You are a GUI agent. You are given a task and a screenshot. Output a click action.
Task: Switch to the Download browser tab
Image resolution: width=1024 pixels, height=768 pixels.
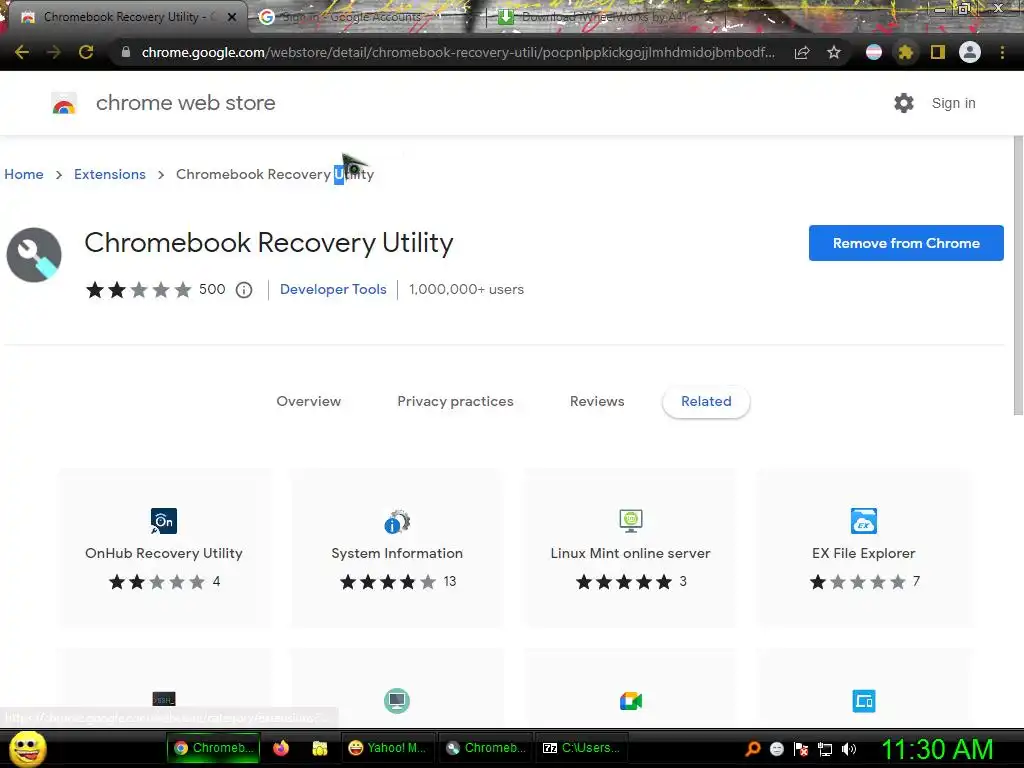tap(604, 17)
